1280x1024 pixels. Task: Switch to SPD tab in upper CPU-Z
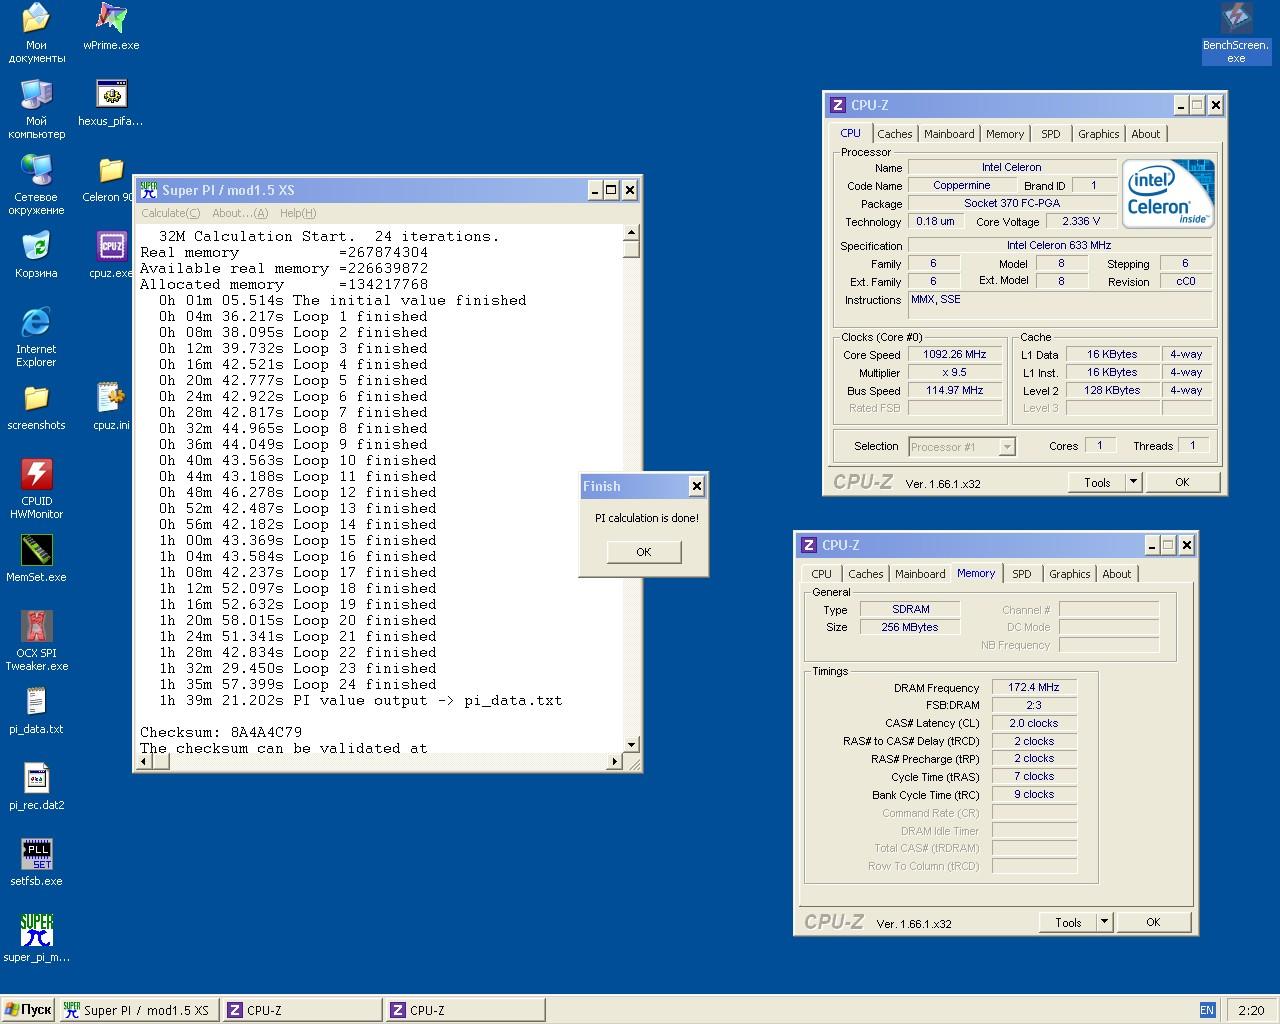[x=1050, y=134]
